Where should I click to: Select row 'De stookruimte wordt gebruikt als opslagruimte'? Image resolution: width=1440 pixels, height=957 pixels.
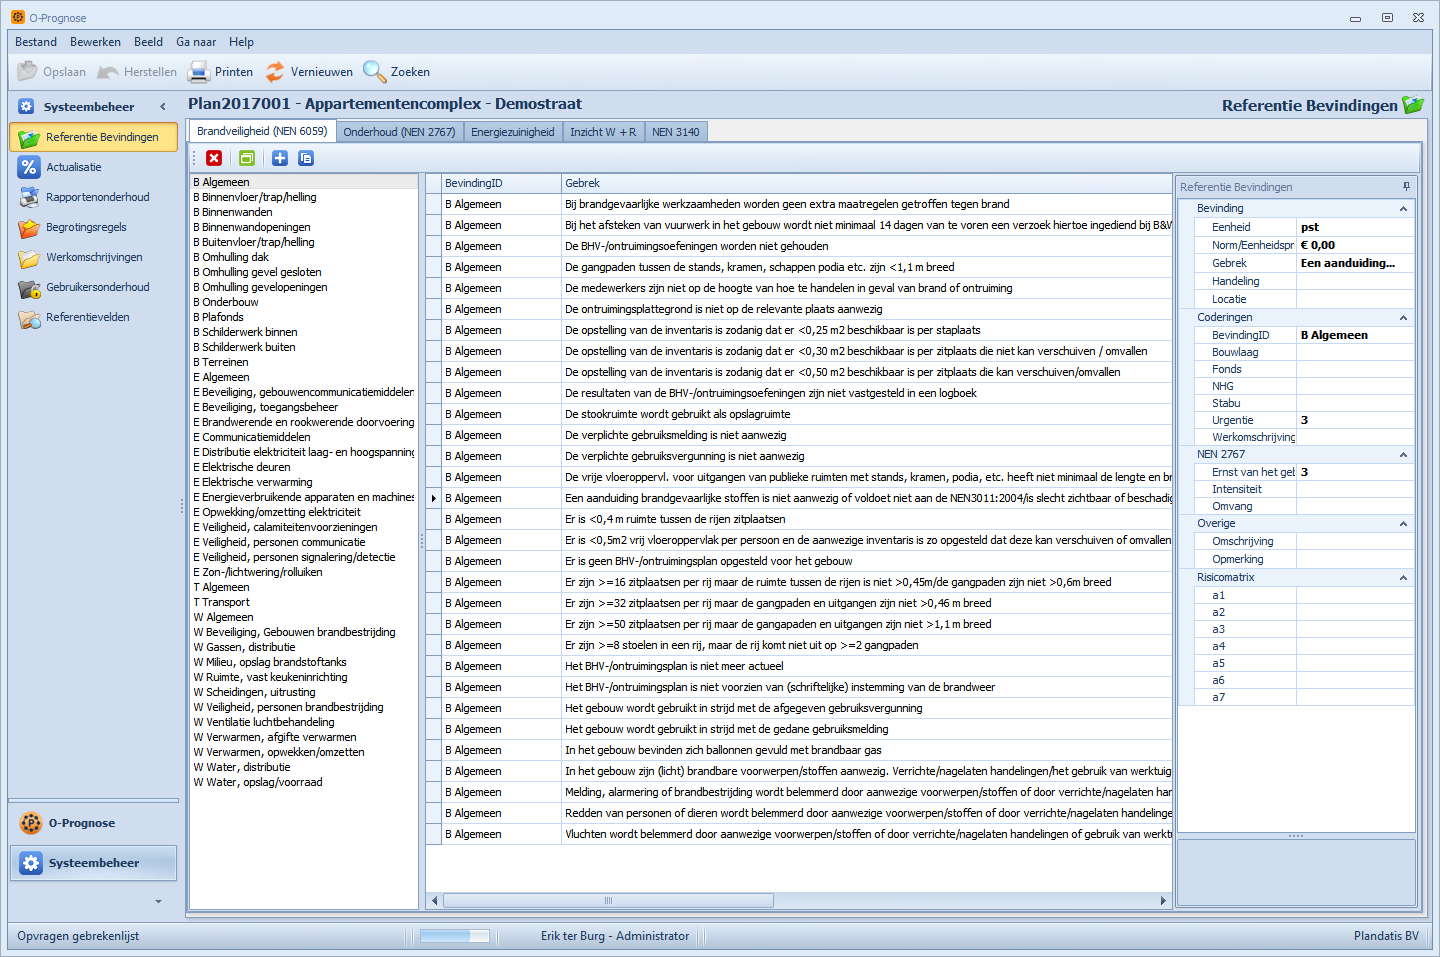(799, 414)
